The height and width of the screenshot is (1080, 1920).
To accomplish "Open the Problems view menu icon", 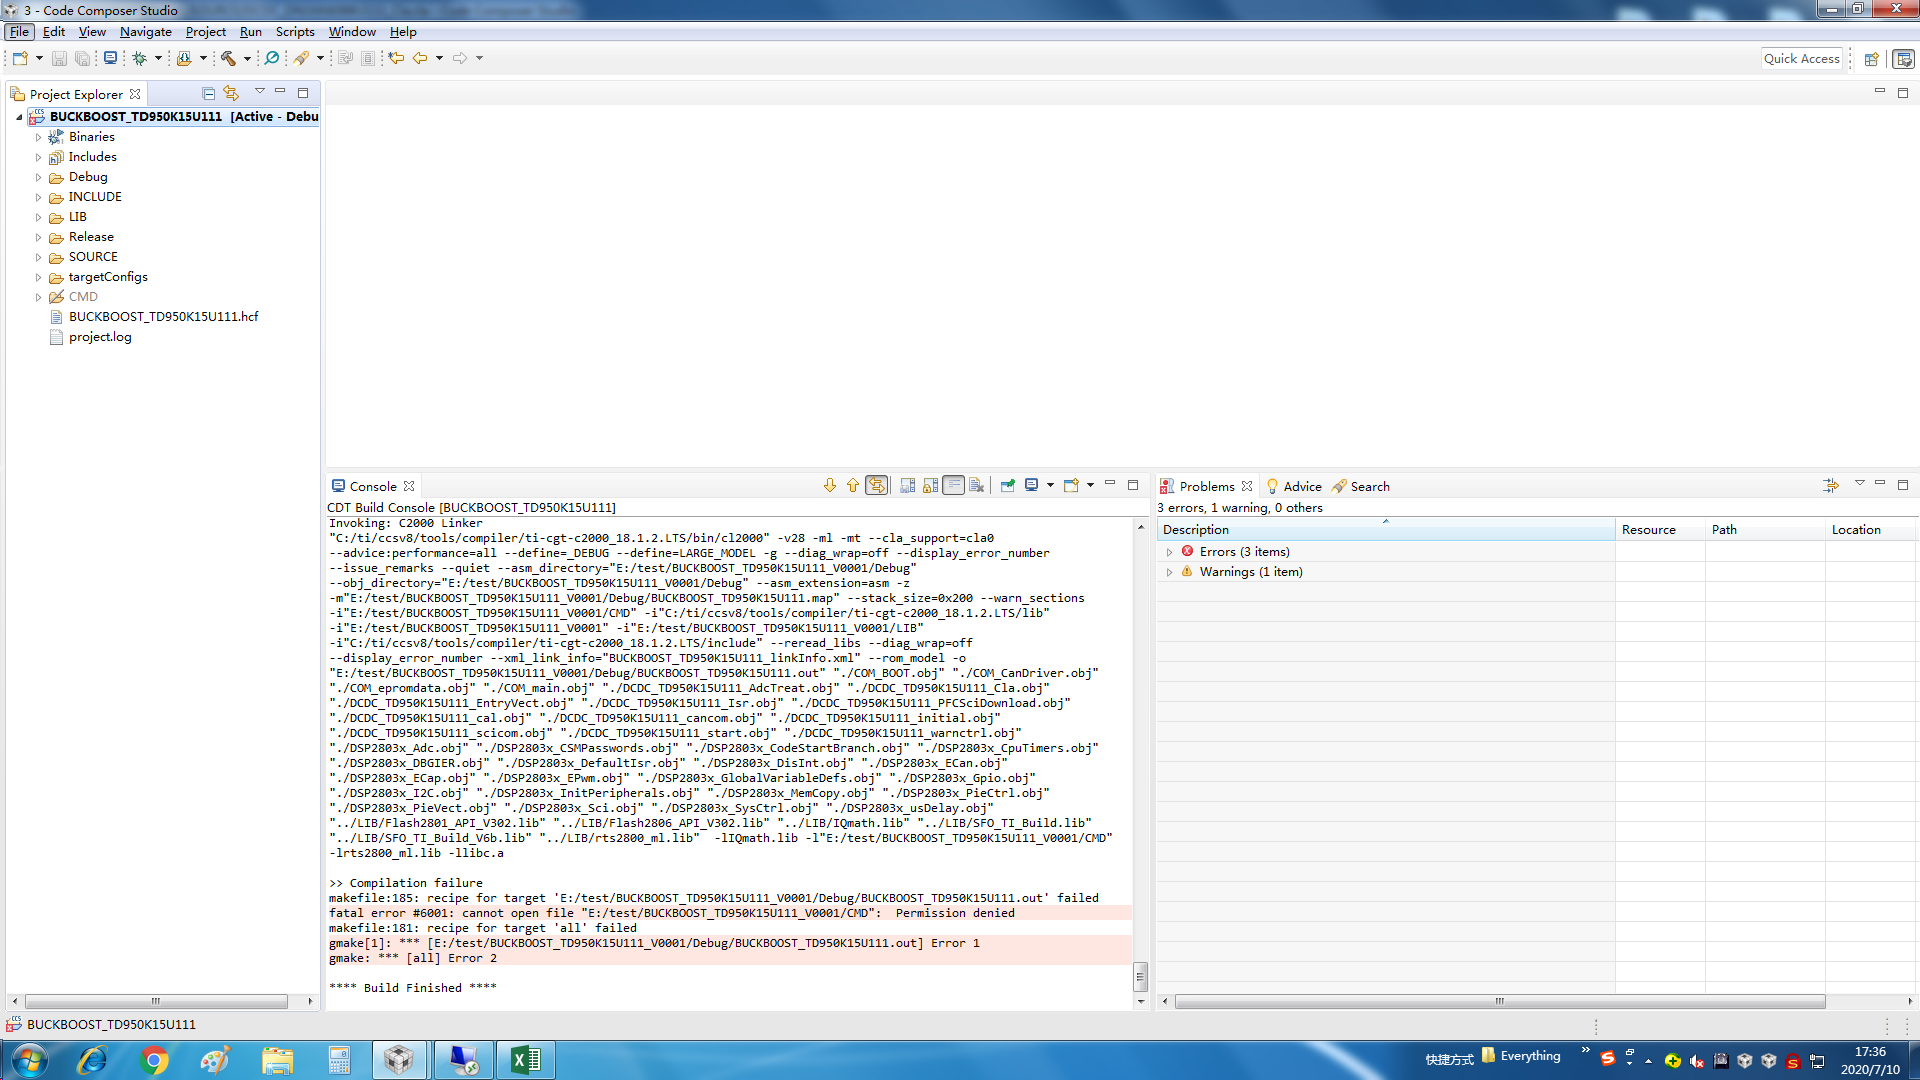I will [1860, 484].
